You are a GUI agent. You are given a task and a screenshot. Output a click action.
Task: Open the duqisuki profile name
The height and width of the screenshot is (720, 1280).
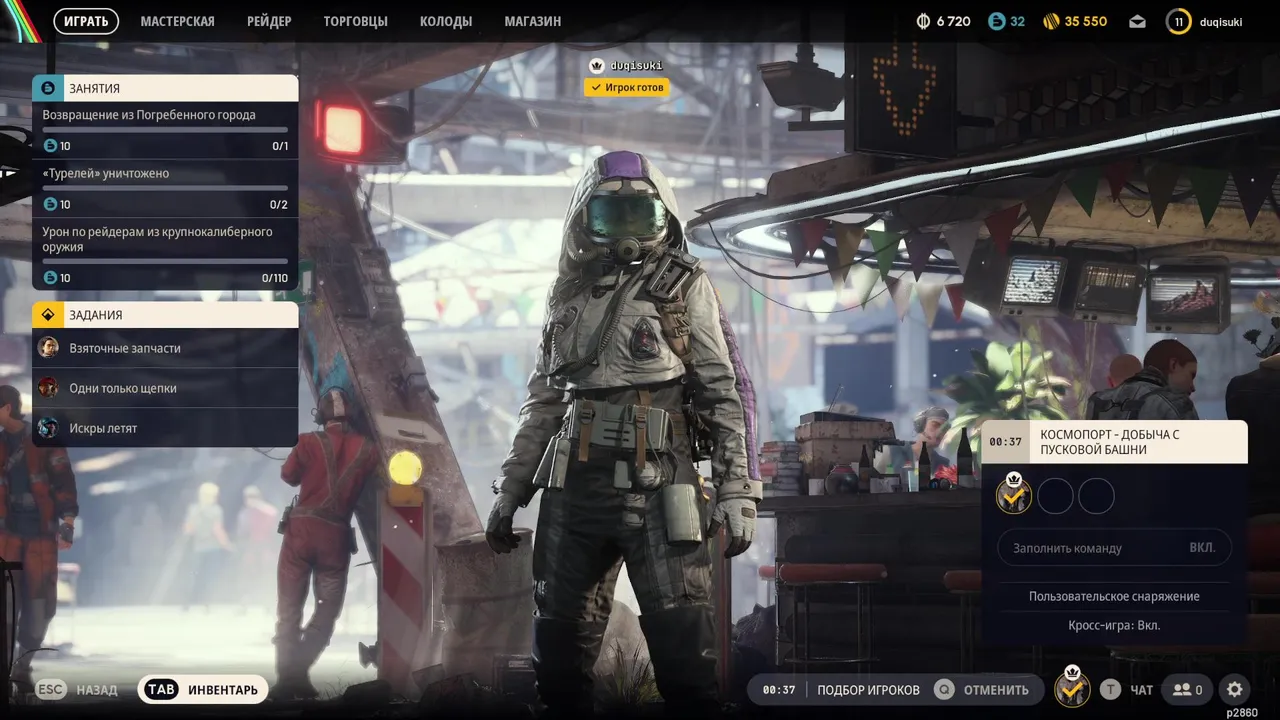[x=1220, y=21]
